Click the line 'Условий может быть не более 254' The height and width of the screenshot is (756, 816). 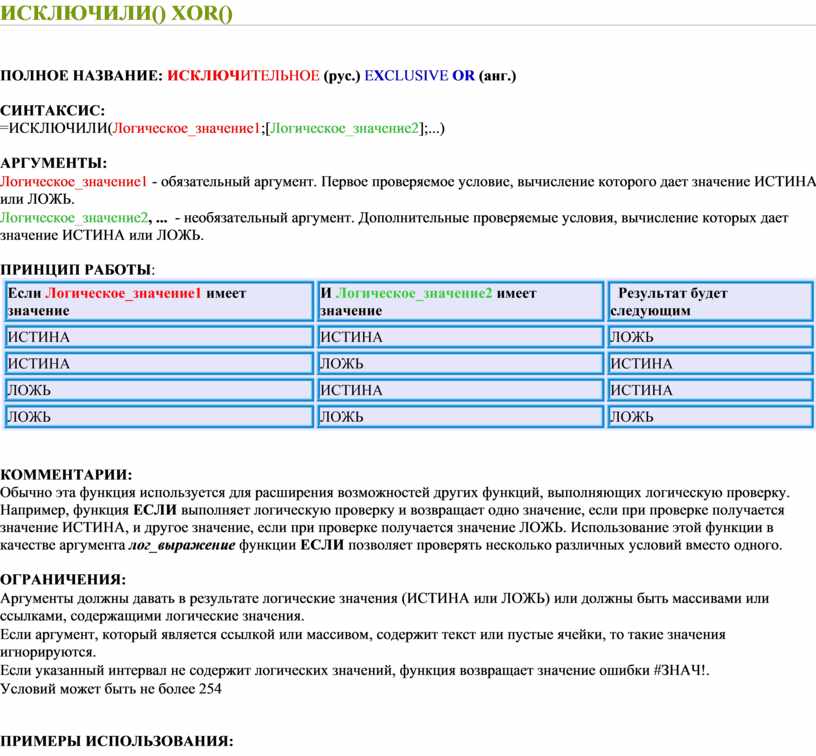[x=111, y=688]
